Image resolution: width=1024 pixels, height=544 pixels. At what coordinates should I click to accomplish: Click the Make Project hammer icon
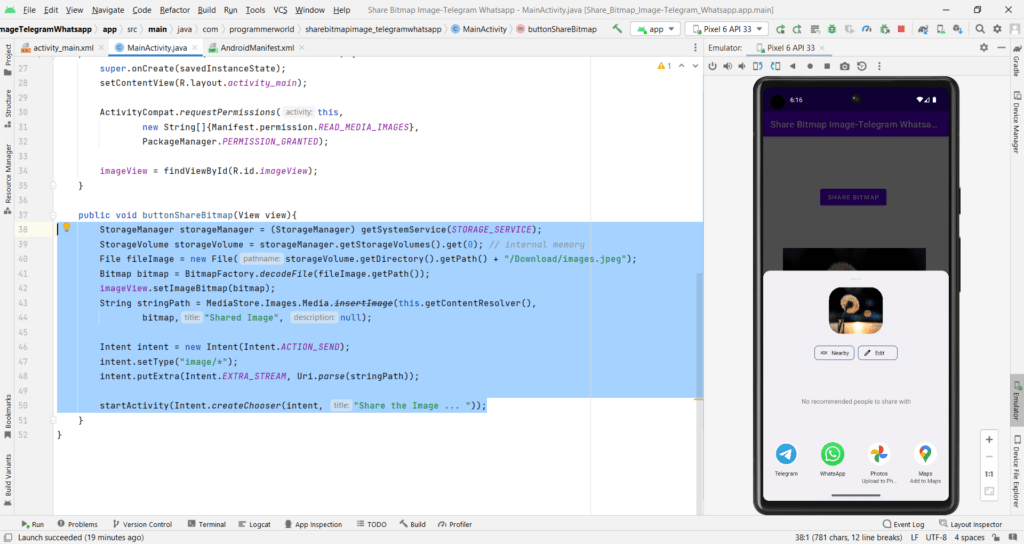click(x=617, y=29)
